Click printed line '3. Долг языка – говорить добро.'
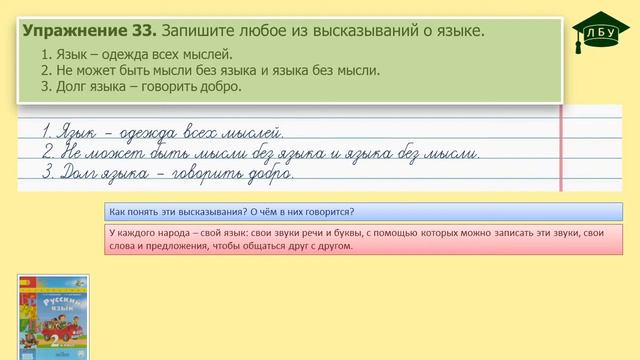Viewport: 640px width, 360px height. pos(141,87)
